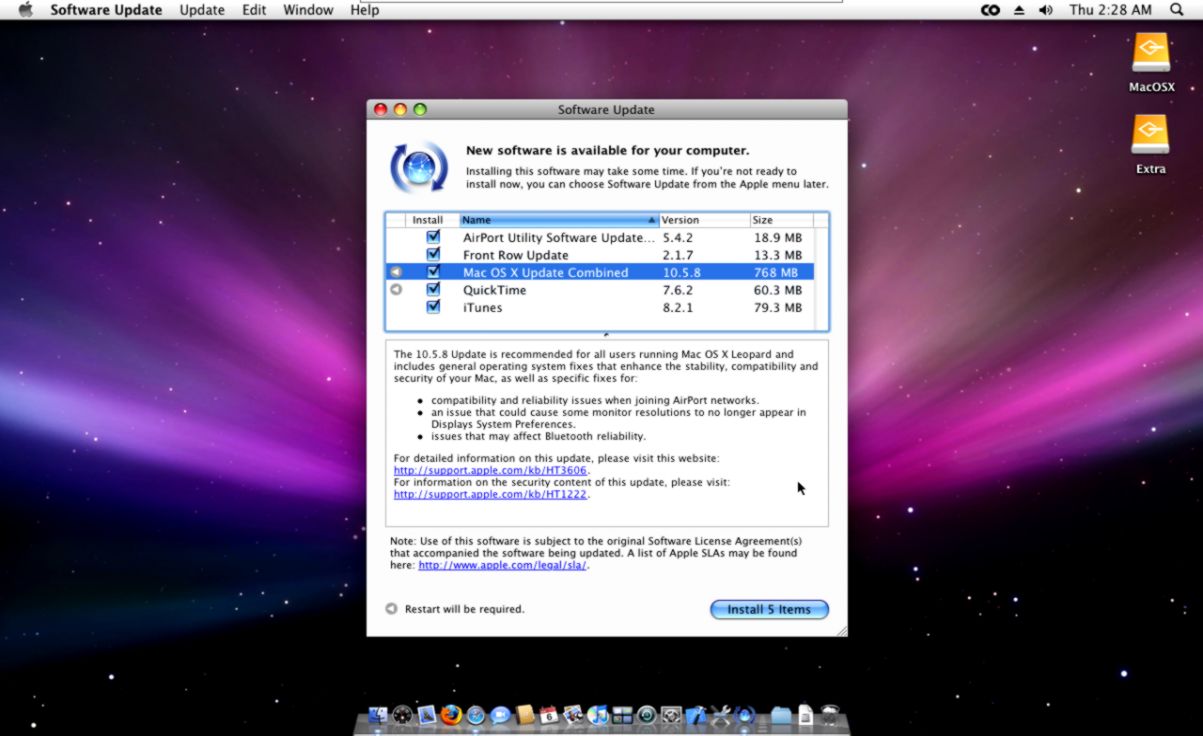Click the Thu 2:28 AM clock
Image resolution: width=1203 pixels, height=736 pixels.
[x=1110, y=10]
